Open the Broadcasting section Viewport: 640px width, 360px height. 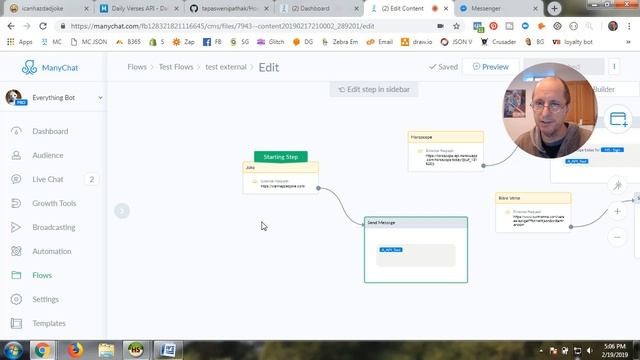pyautogui.click(x=54, y=227)
